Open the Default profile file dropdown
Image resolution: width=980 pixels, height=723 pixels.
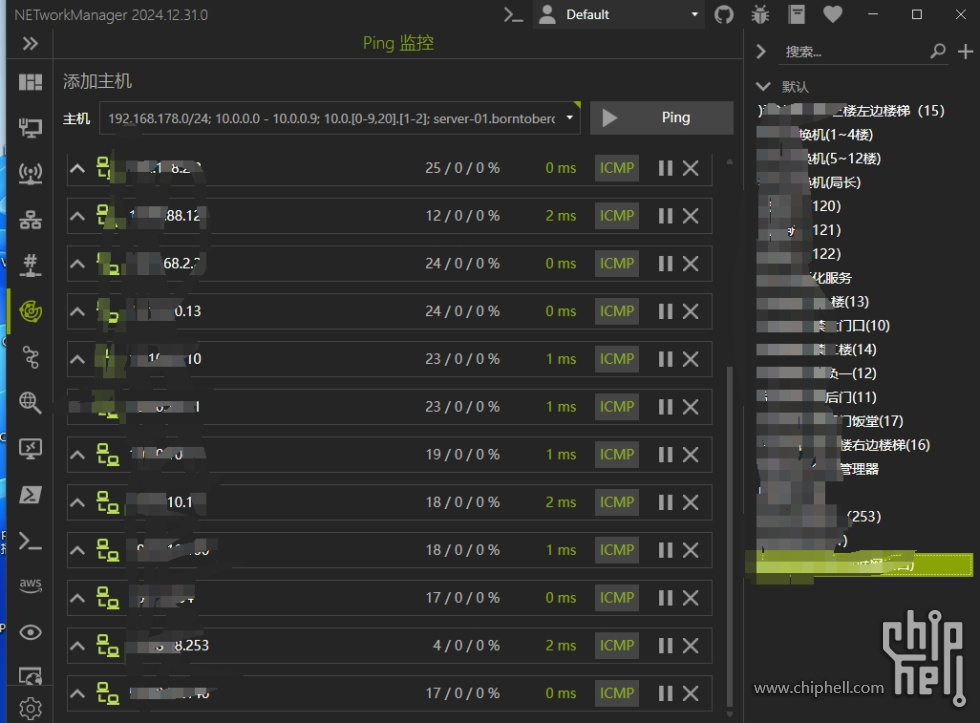(619, 14)
